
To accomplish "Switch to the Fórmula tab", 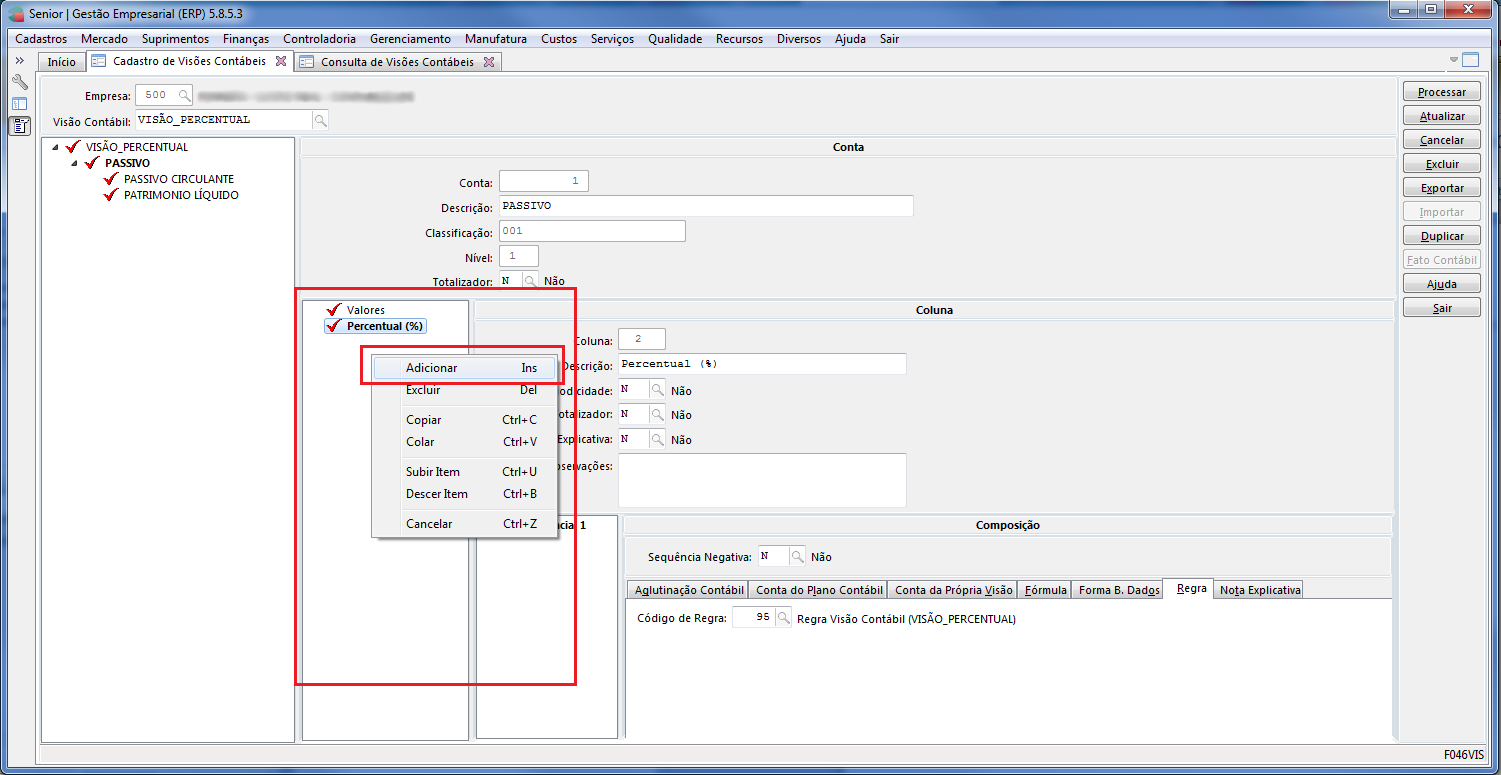I will 1046,590.
